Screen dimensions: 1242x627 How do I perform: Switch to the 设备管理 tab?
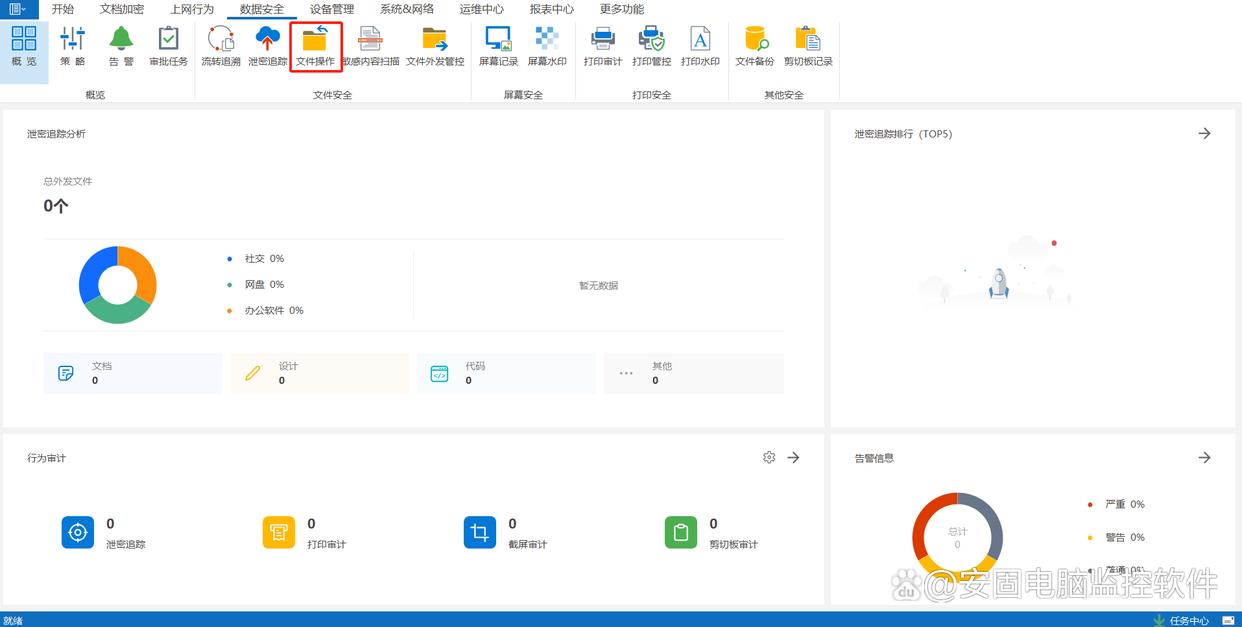(x=332, y=9)
